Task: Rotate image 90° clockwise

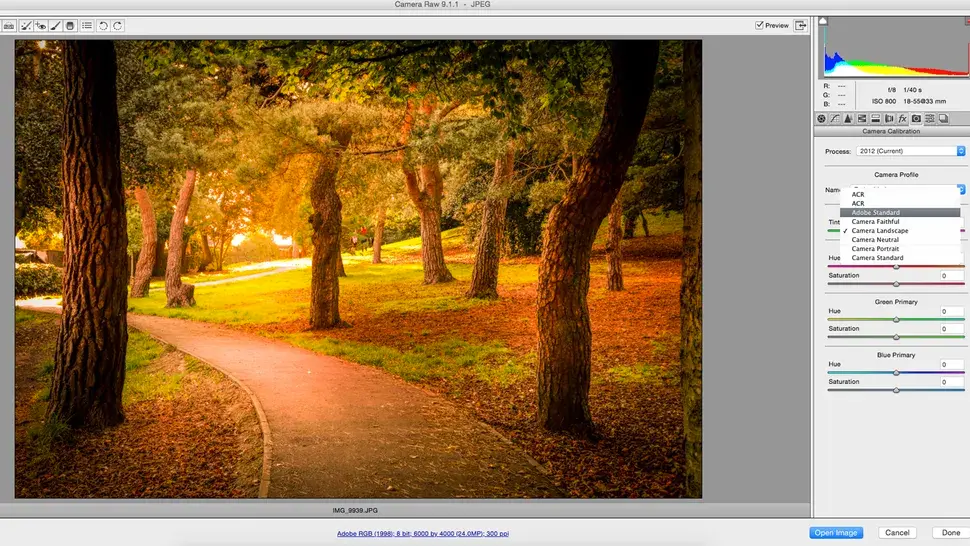Action: tap(118, 26)
